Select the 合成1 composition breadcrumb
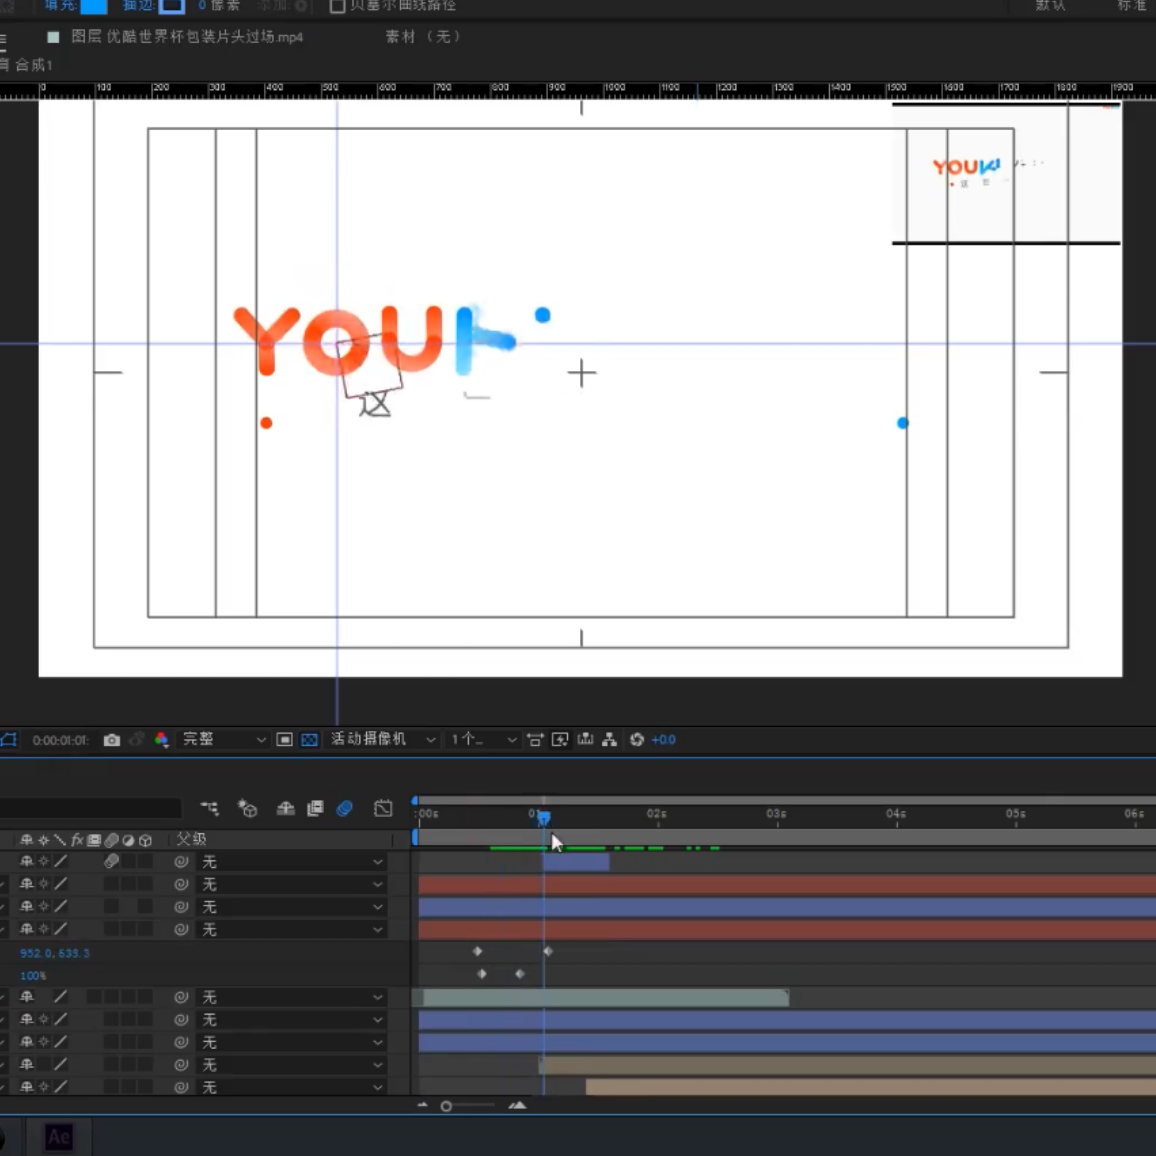 [x=34, y=65]
